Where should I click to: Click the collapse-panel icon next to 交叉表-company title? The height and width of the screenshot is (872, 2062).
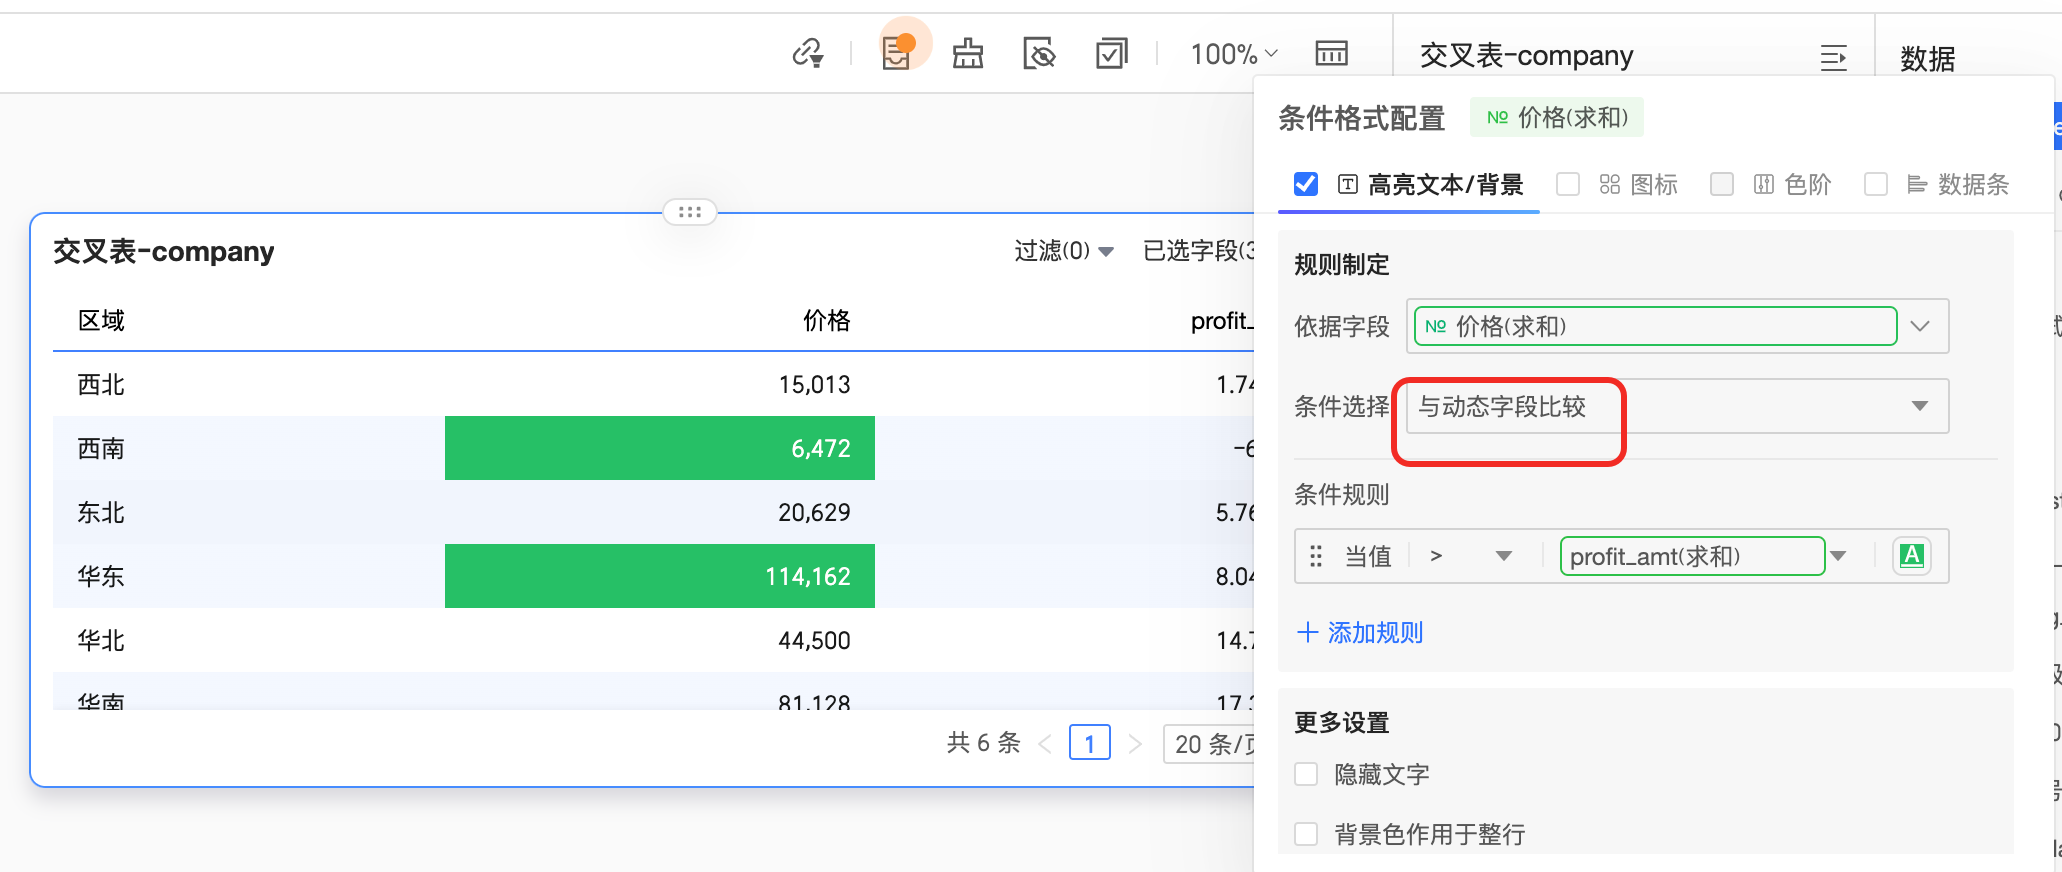coord(1833,58)
